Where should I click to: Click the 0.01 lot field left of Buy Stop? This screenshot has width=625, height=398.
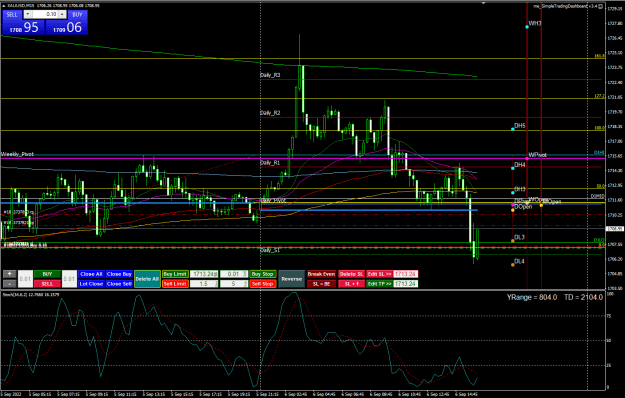click(234, 274)
